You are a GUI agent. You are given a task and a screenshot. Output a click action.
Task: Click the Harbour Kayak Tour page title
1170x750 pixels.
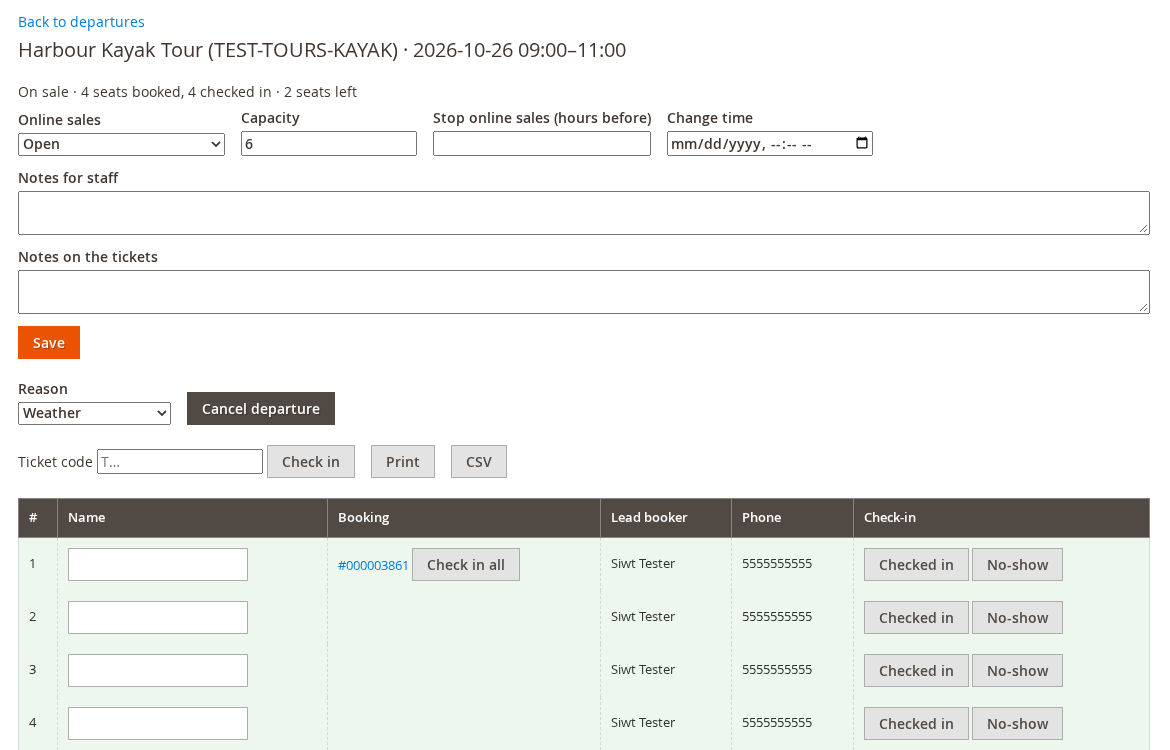(322, 50)
